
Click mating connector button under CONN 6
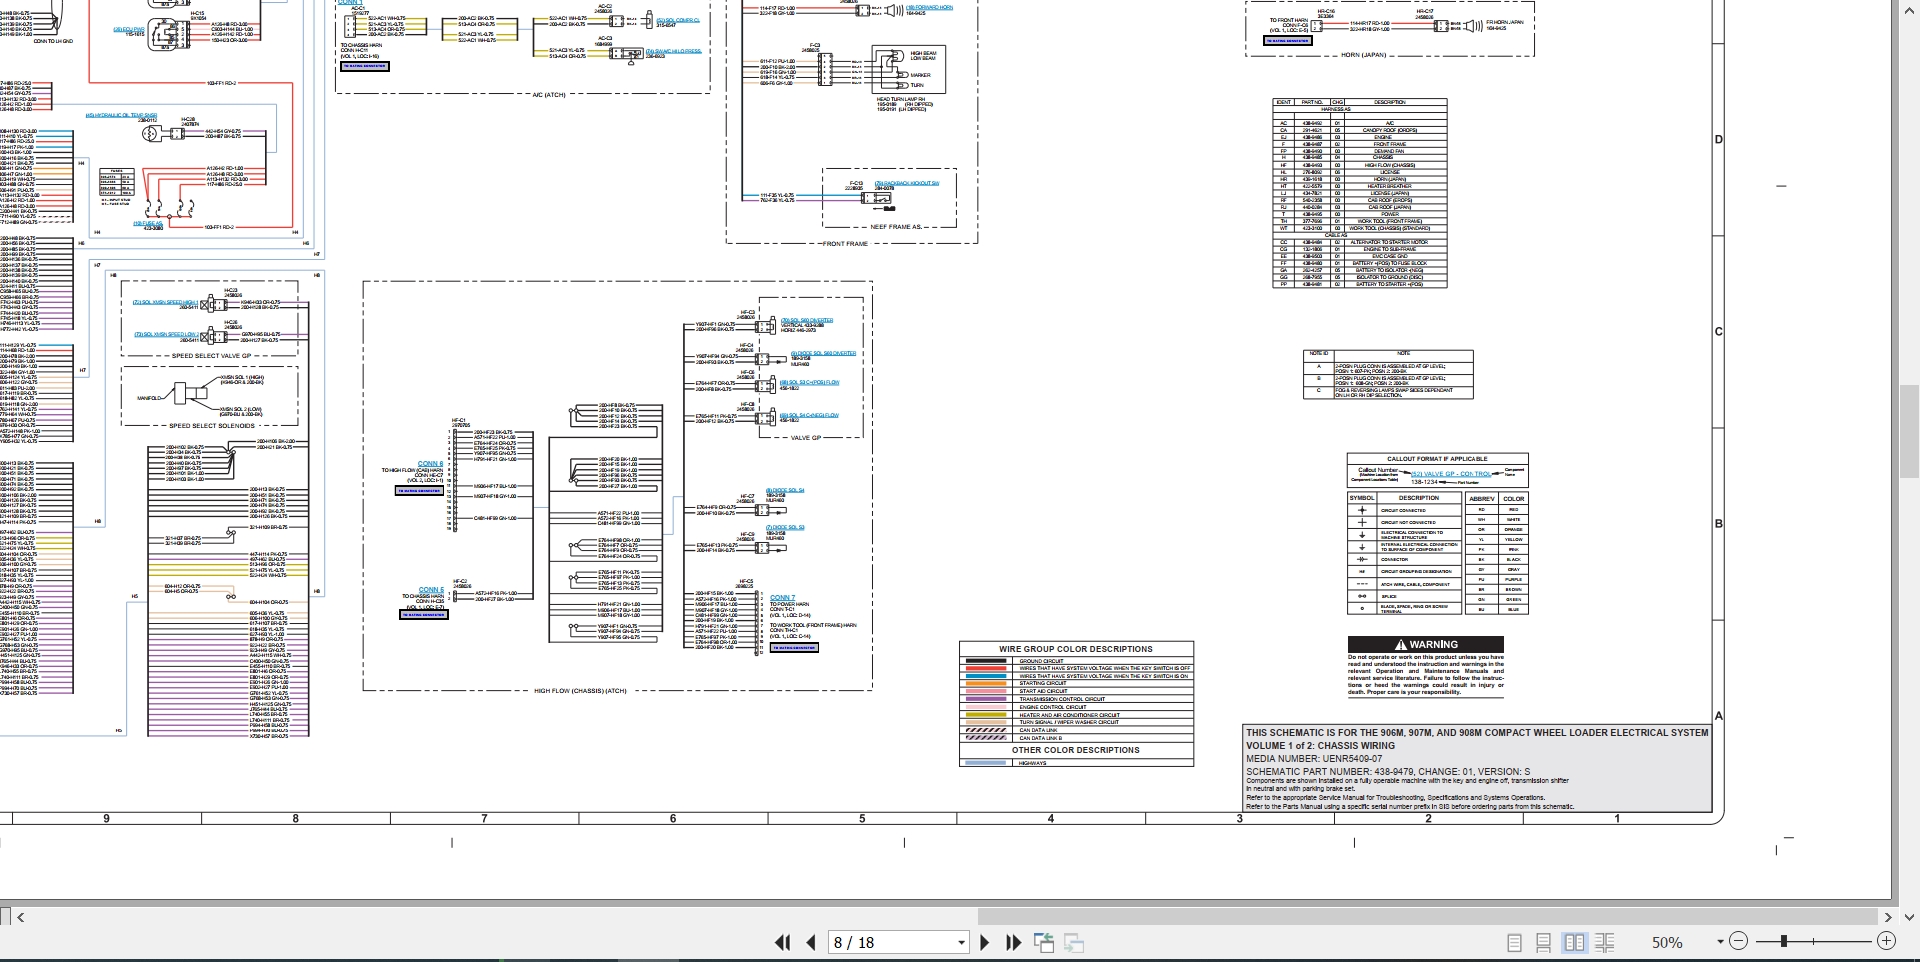point(424,615)
